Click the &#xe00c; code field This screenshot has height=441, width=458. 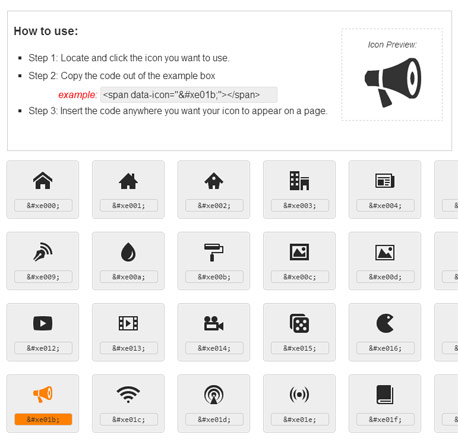(x=299, y=277)
